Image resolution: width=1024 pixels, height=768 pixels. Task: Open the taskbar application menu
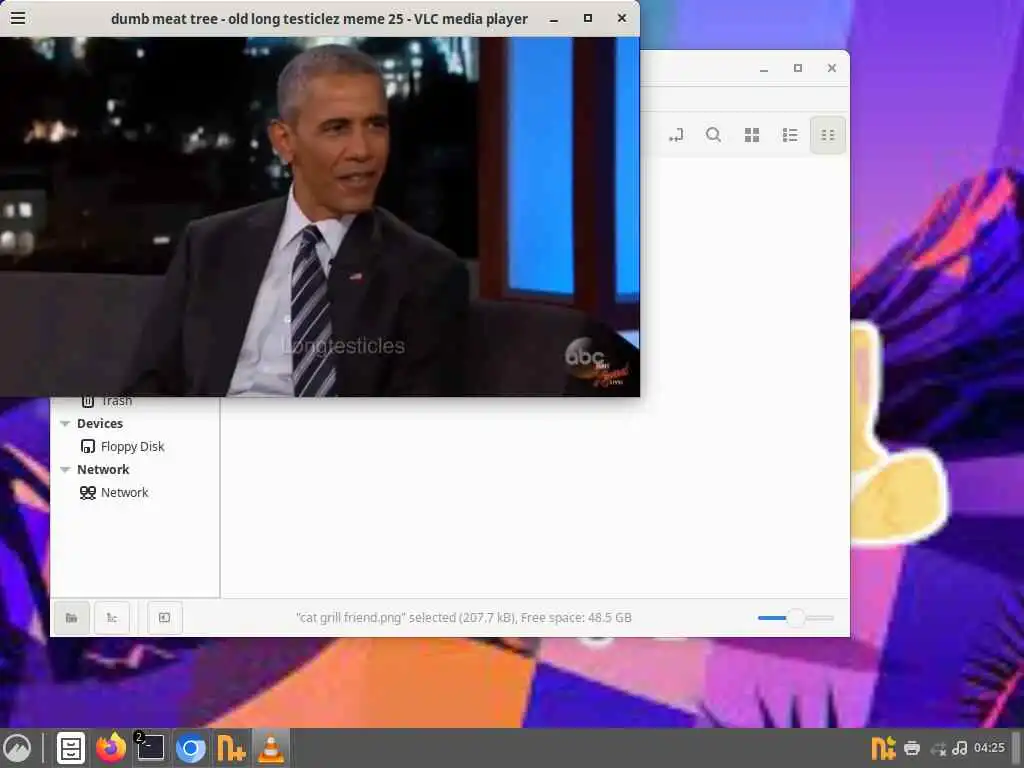tap(18, 748)
